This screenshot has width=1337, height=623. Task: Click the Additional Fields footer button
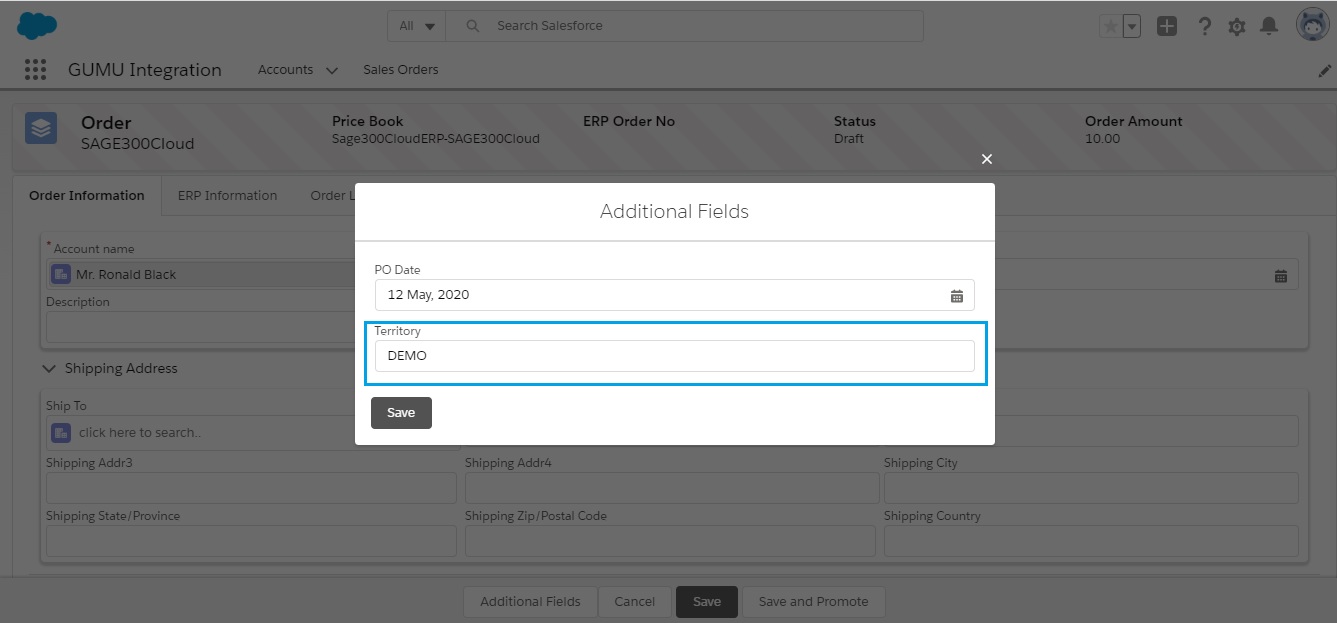point(530,602)
